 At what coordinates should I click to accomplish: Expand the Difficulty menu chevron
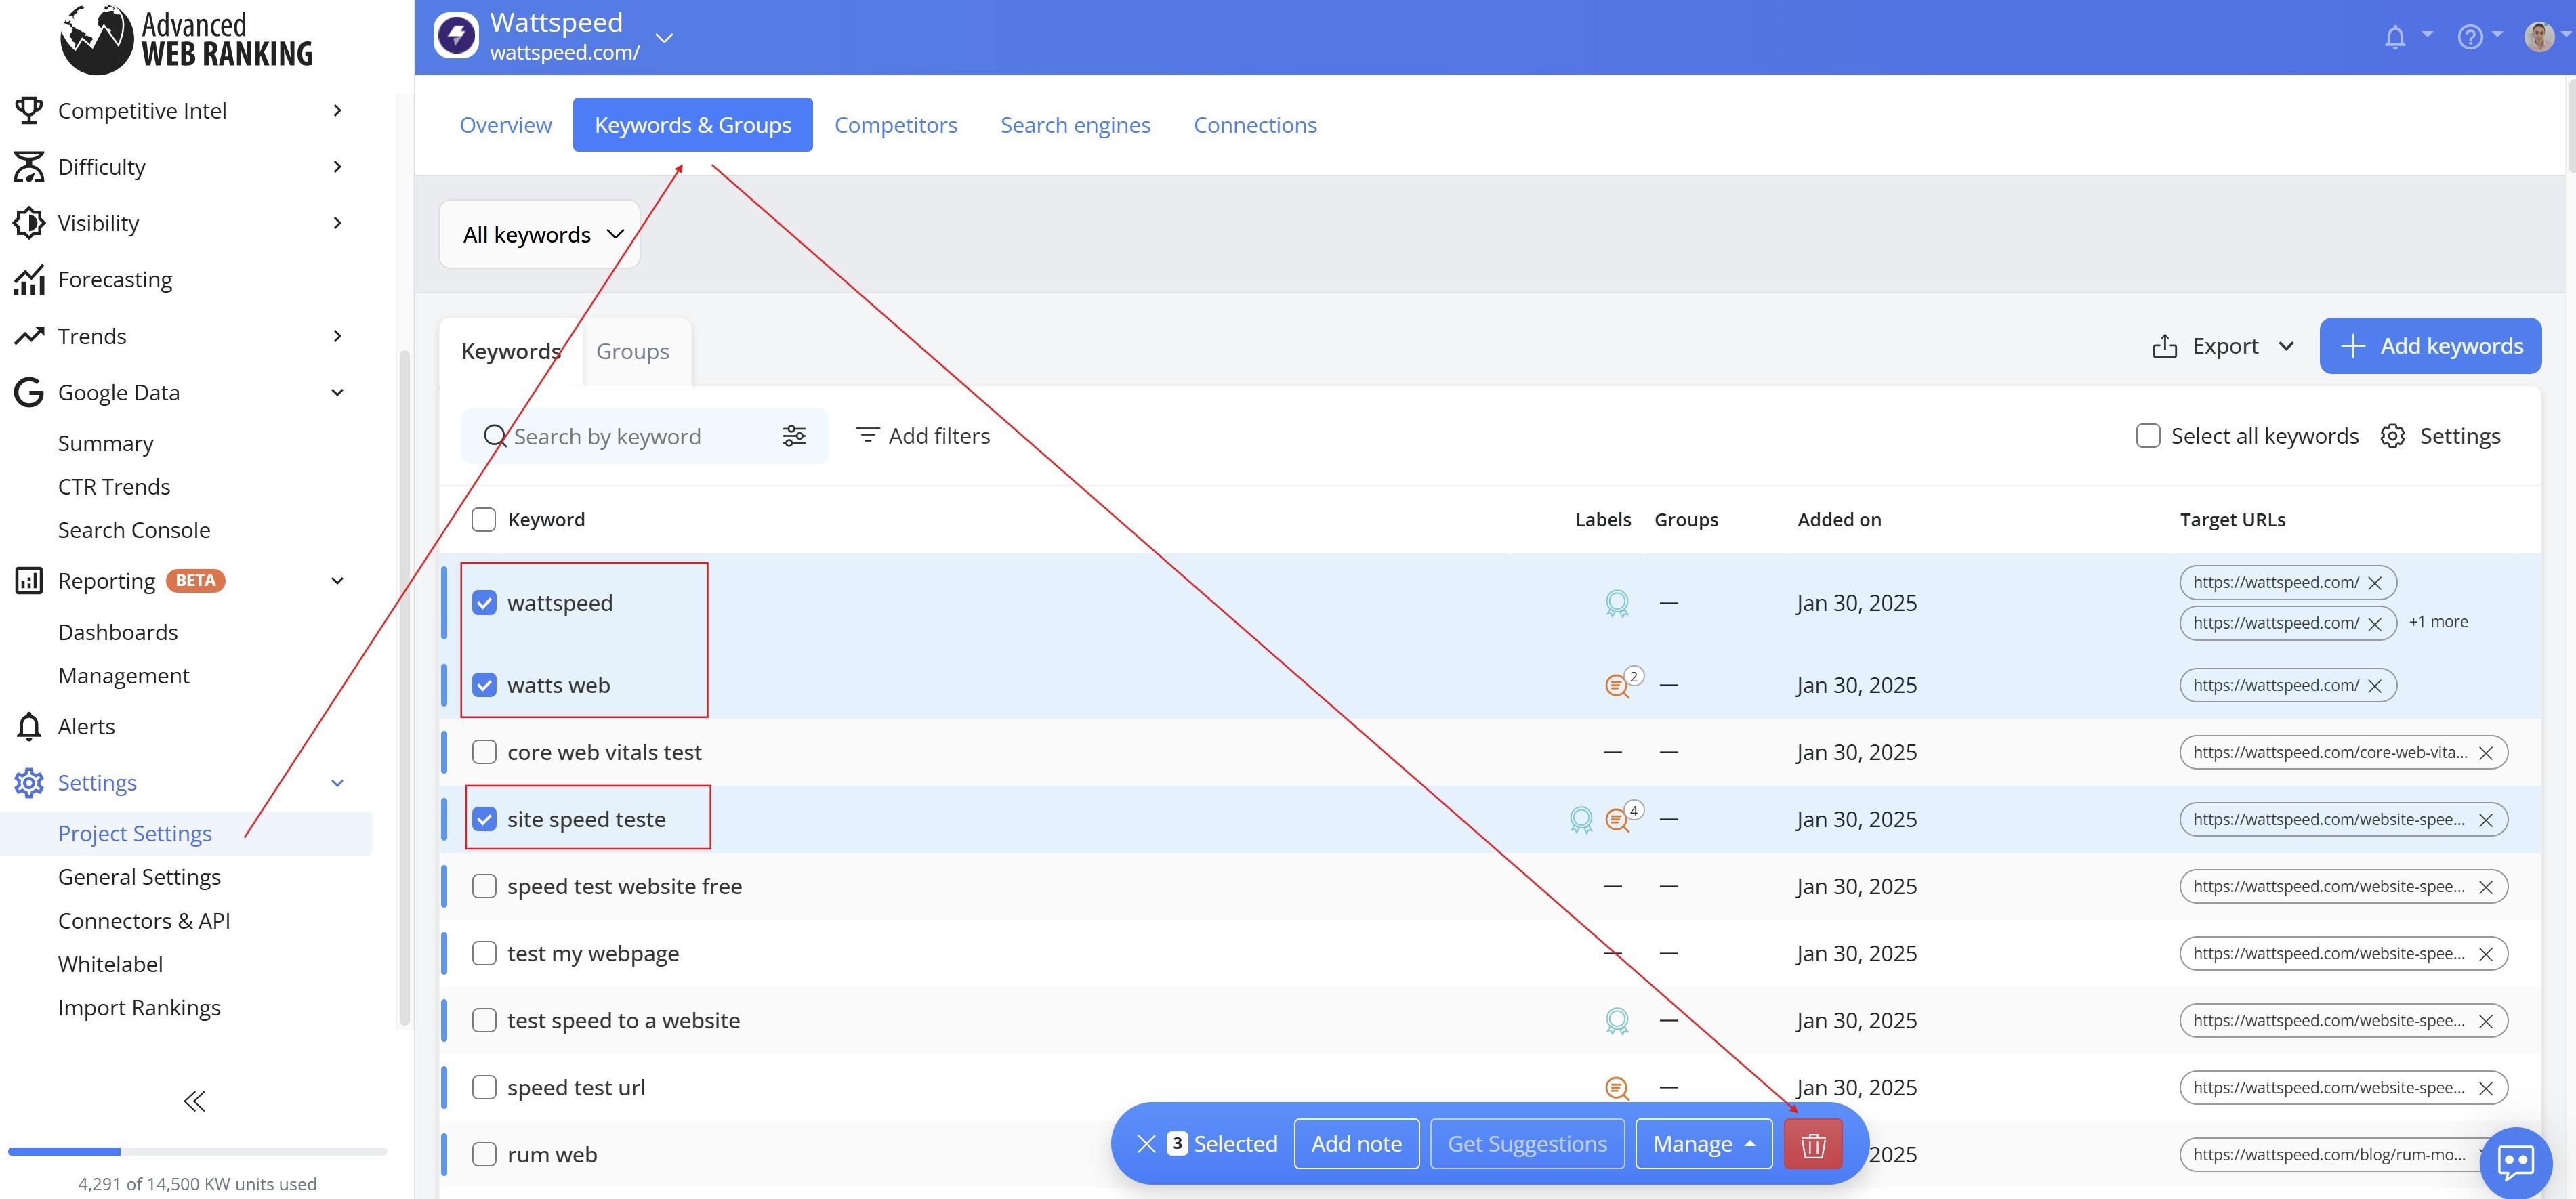tap(338, 167)
